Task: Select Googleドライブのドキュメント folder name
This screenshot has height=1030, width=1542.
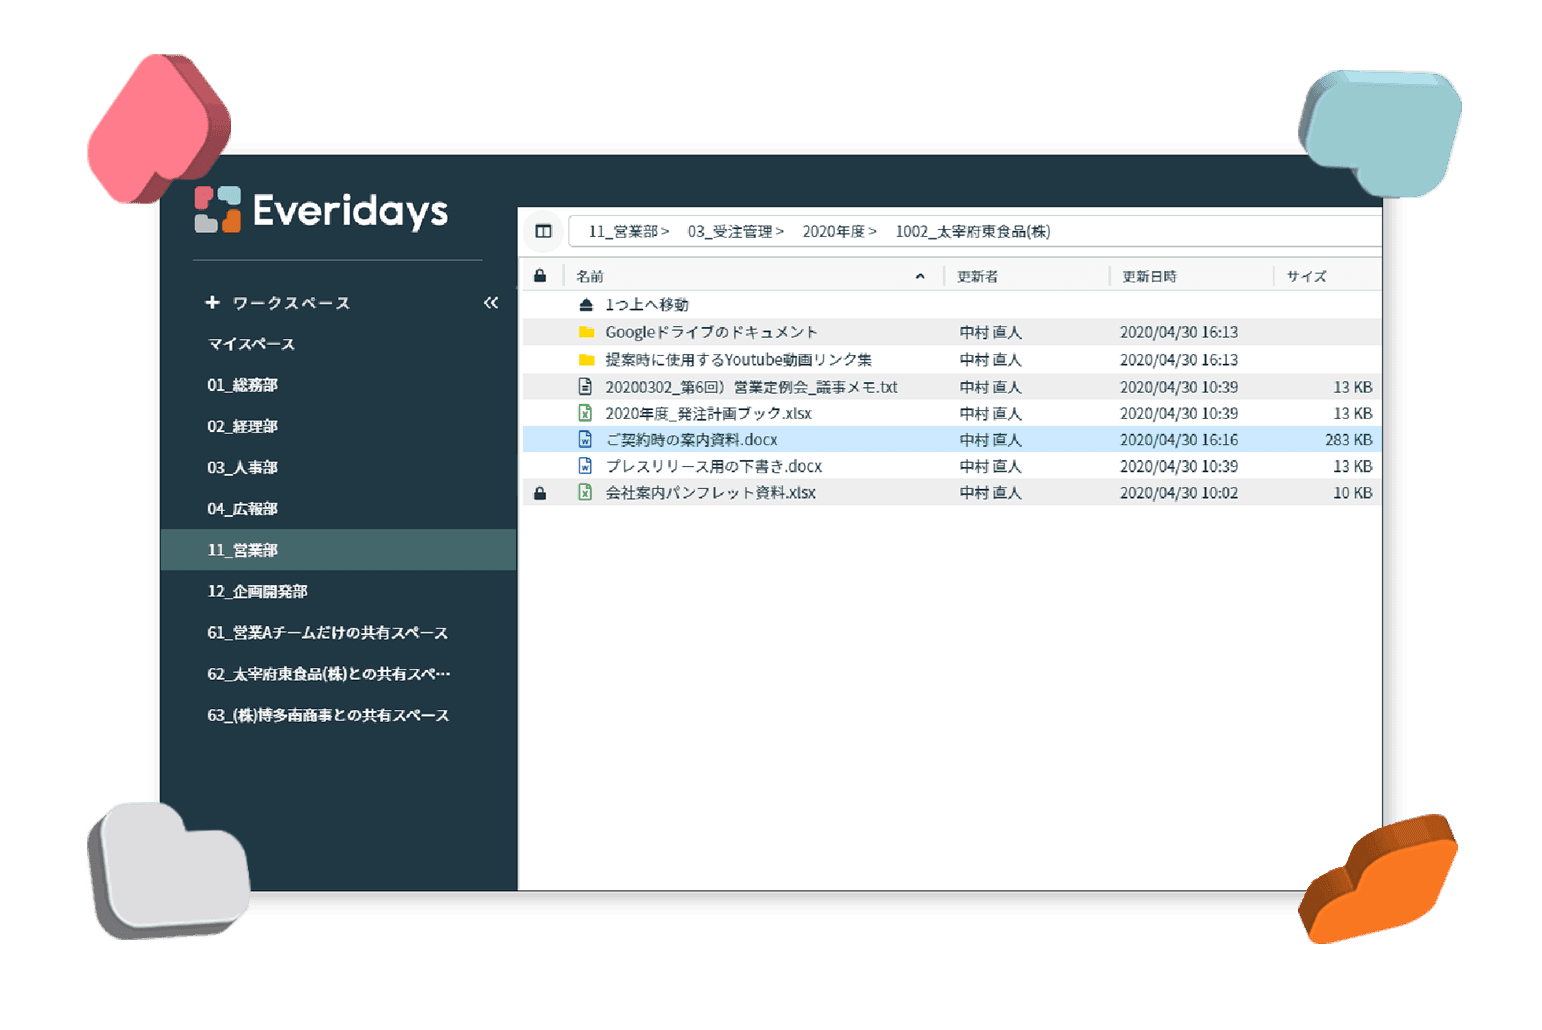Action: click(711, 332)
